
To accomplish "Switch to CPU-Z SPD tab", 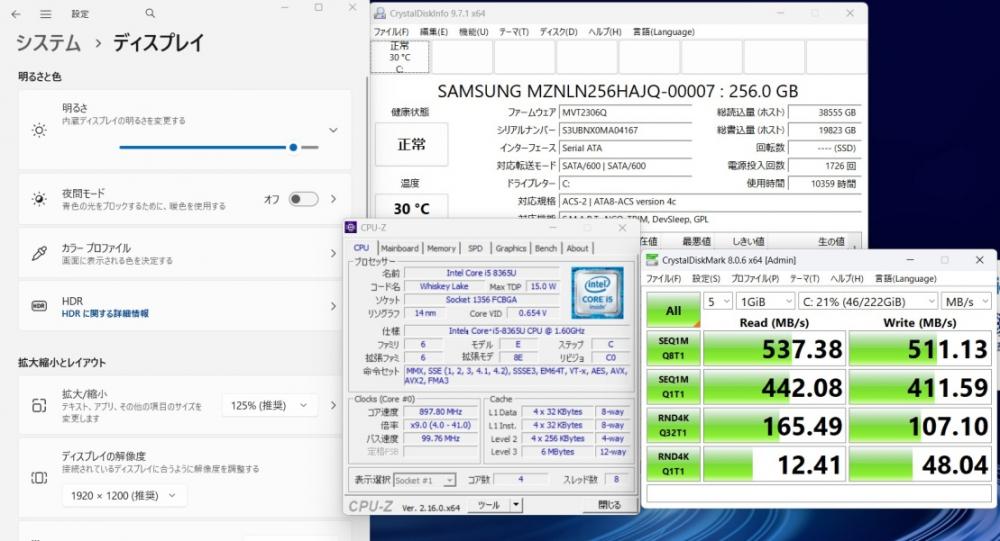I will (475, 248).
